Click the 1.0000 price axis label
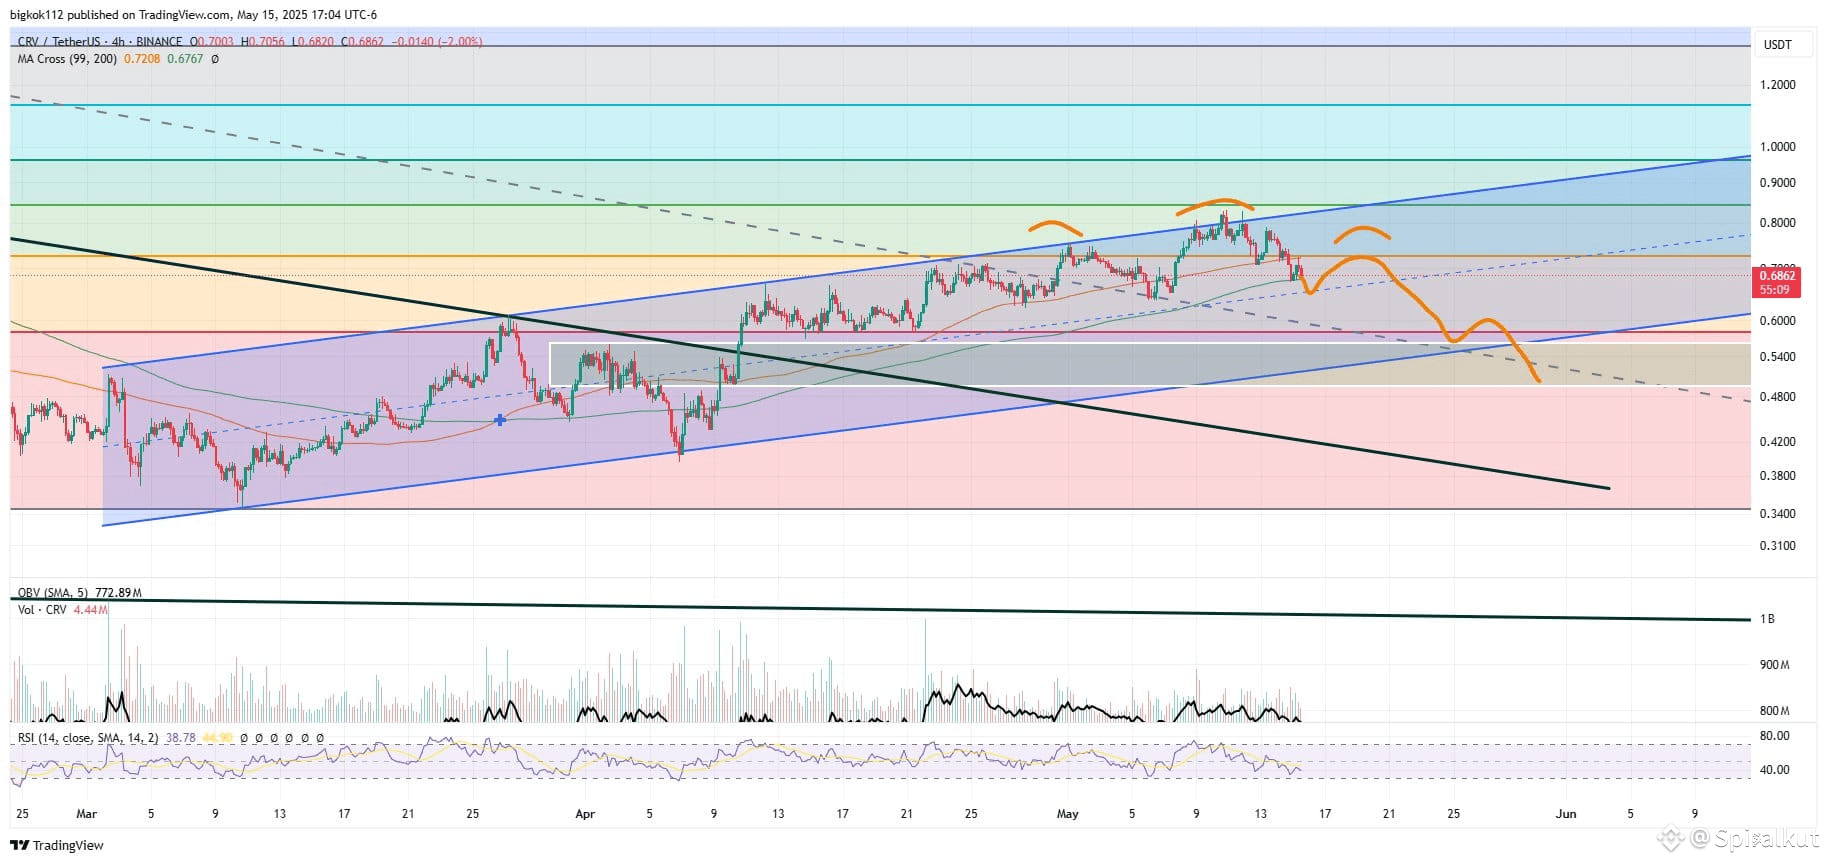Image resolution: width=1827 pixels, height=863 pixels. point(1778,147)
